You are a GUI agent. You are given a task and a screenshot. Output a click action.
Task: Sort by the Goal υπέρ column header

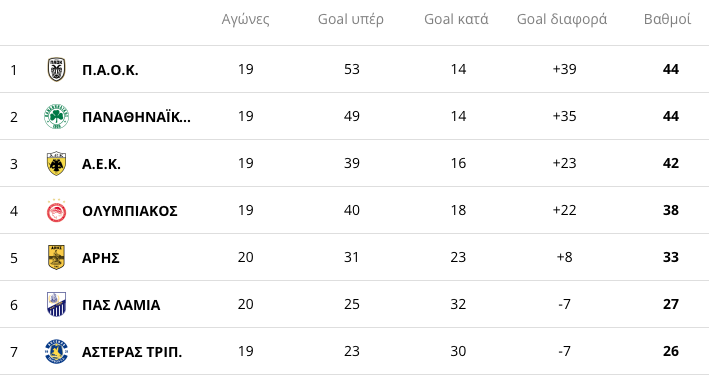pos(351,19)
